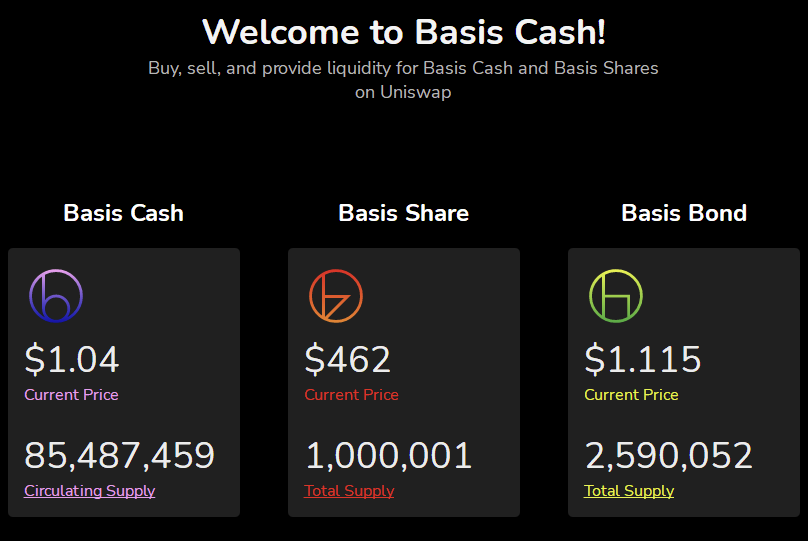Image resolution: width=808 pixels, height=541 pixels.
Task: Click the Basis Share heading
Action: [403, 213]
